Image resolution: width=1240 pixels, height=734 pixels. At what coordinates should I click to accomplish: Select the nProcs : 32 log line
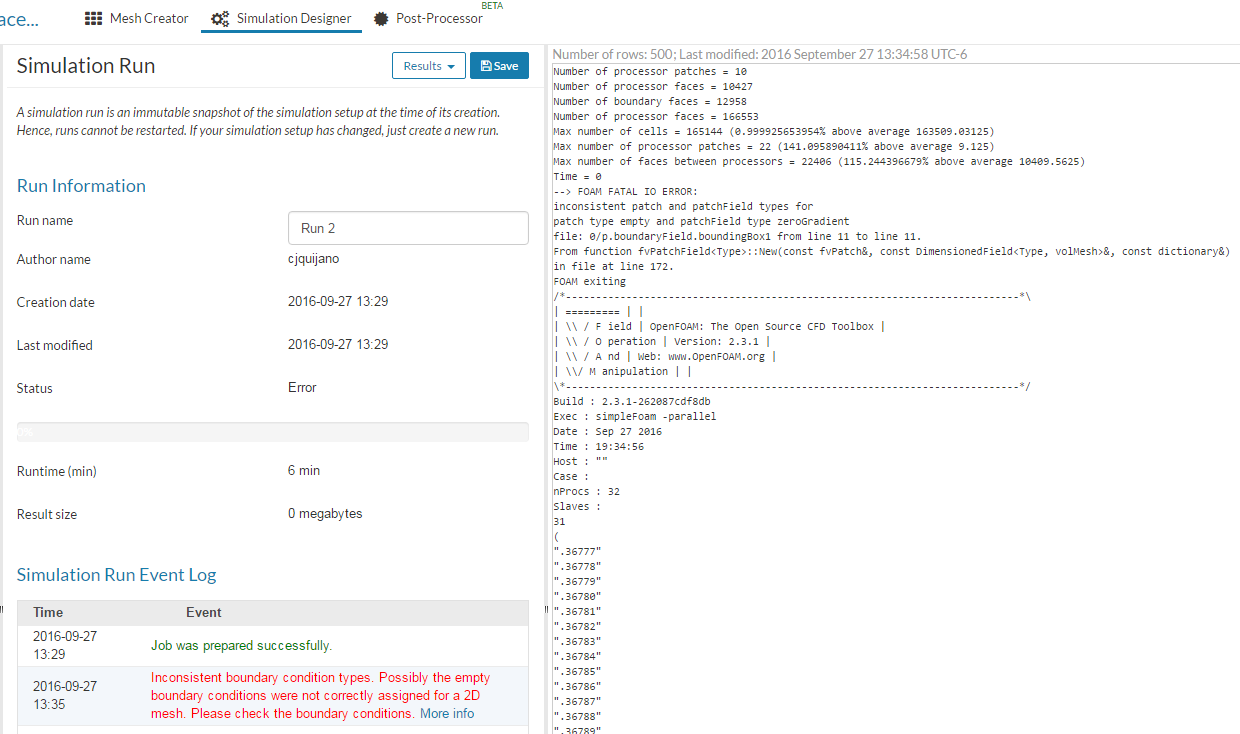coord(586,491)
